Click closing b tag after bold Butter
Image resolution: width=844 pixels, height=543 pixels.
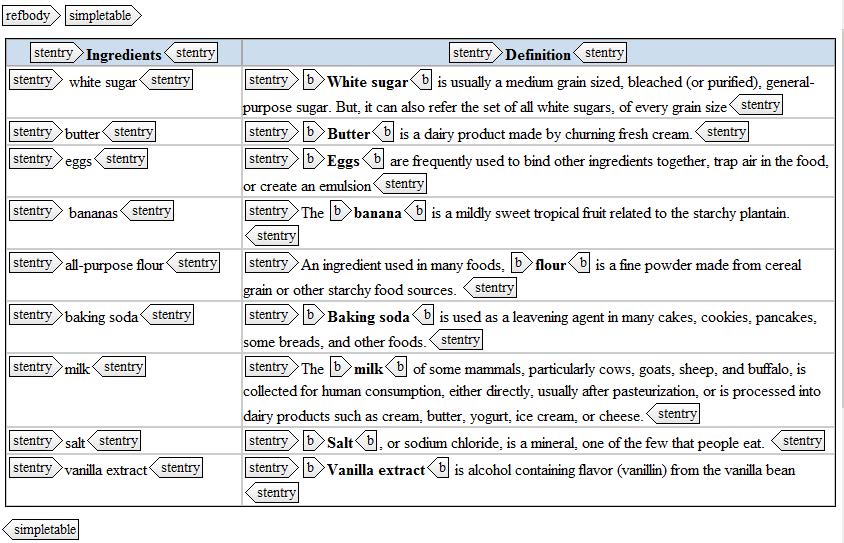[x=383, y=132]
